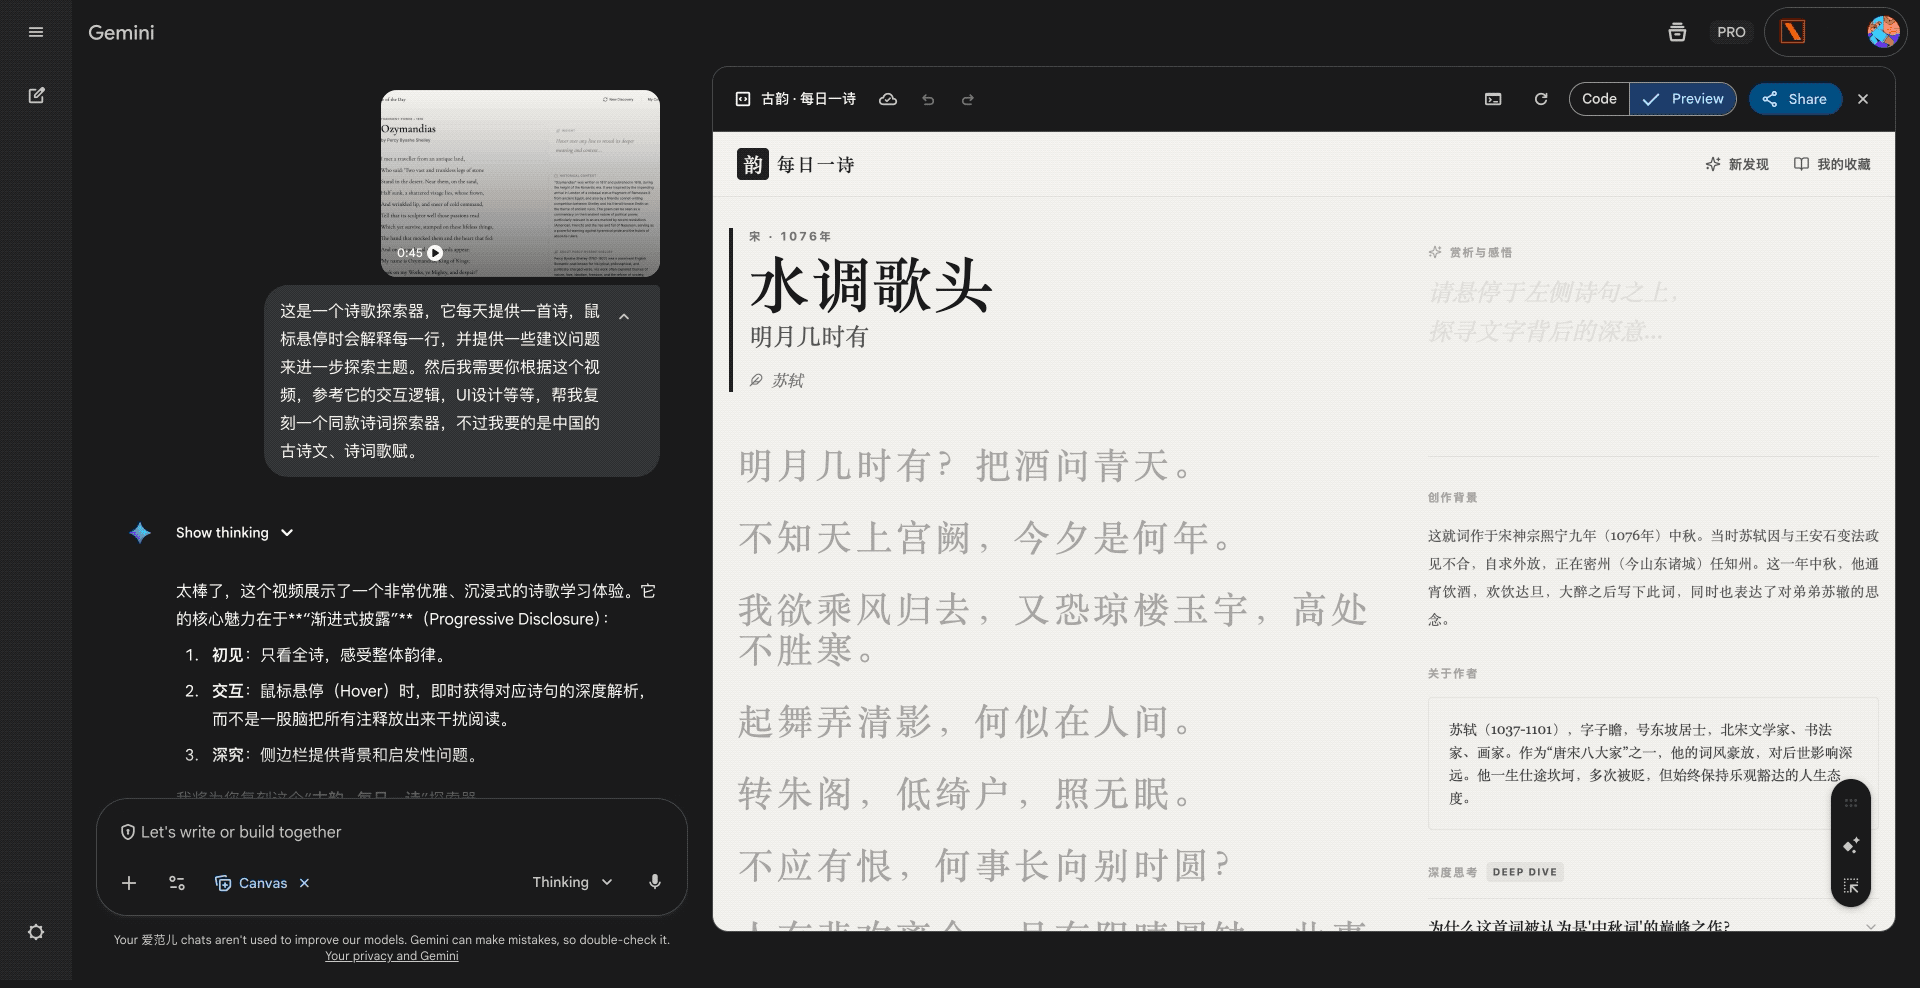
Task: Redo the canvas change
Action: click(967, 99)
